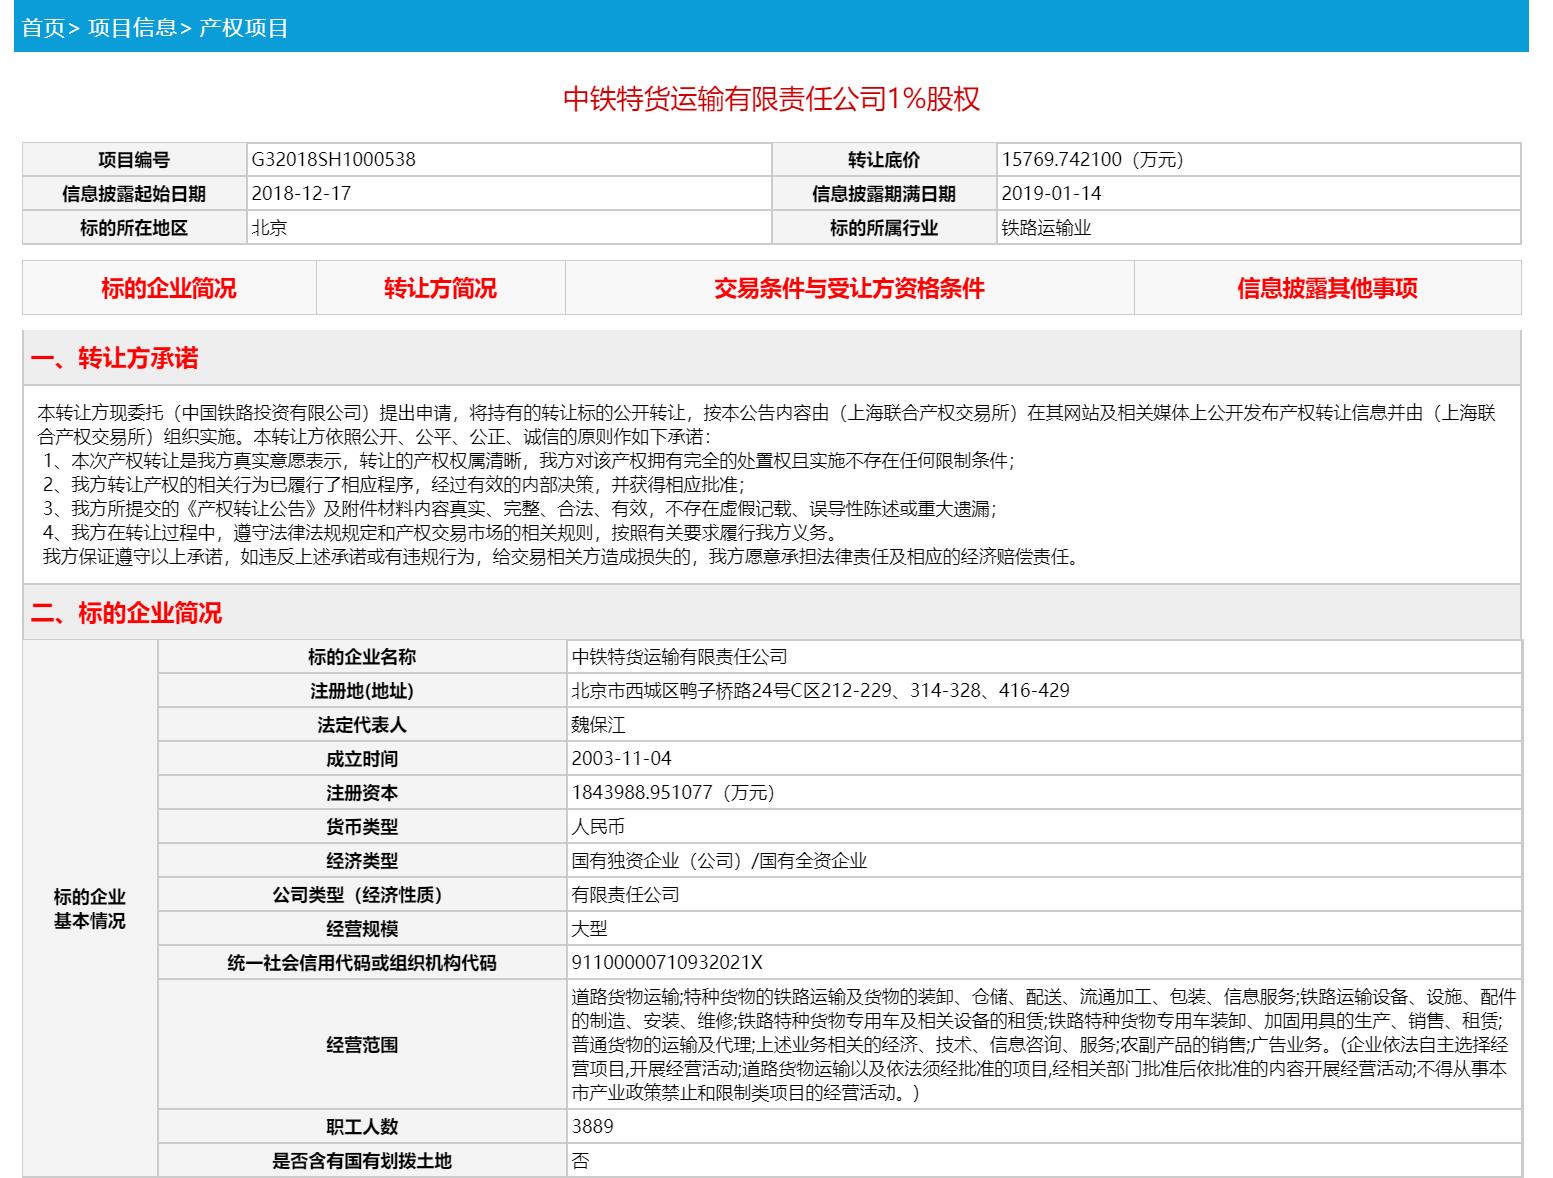This screenshot has height=1178, width=1553.
Task: Select economic type 国有独资企业（公司）/国有全资企业
Action: (719, 861)
